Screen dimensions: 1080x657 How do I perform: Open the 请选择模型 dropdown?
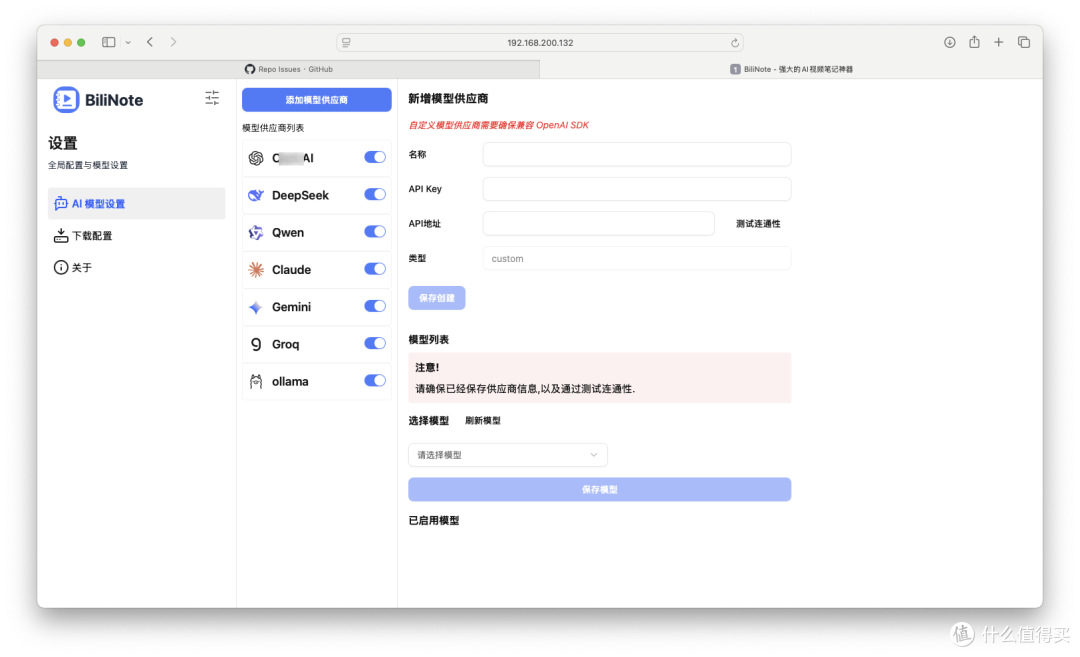[508, 455]
